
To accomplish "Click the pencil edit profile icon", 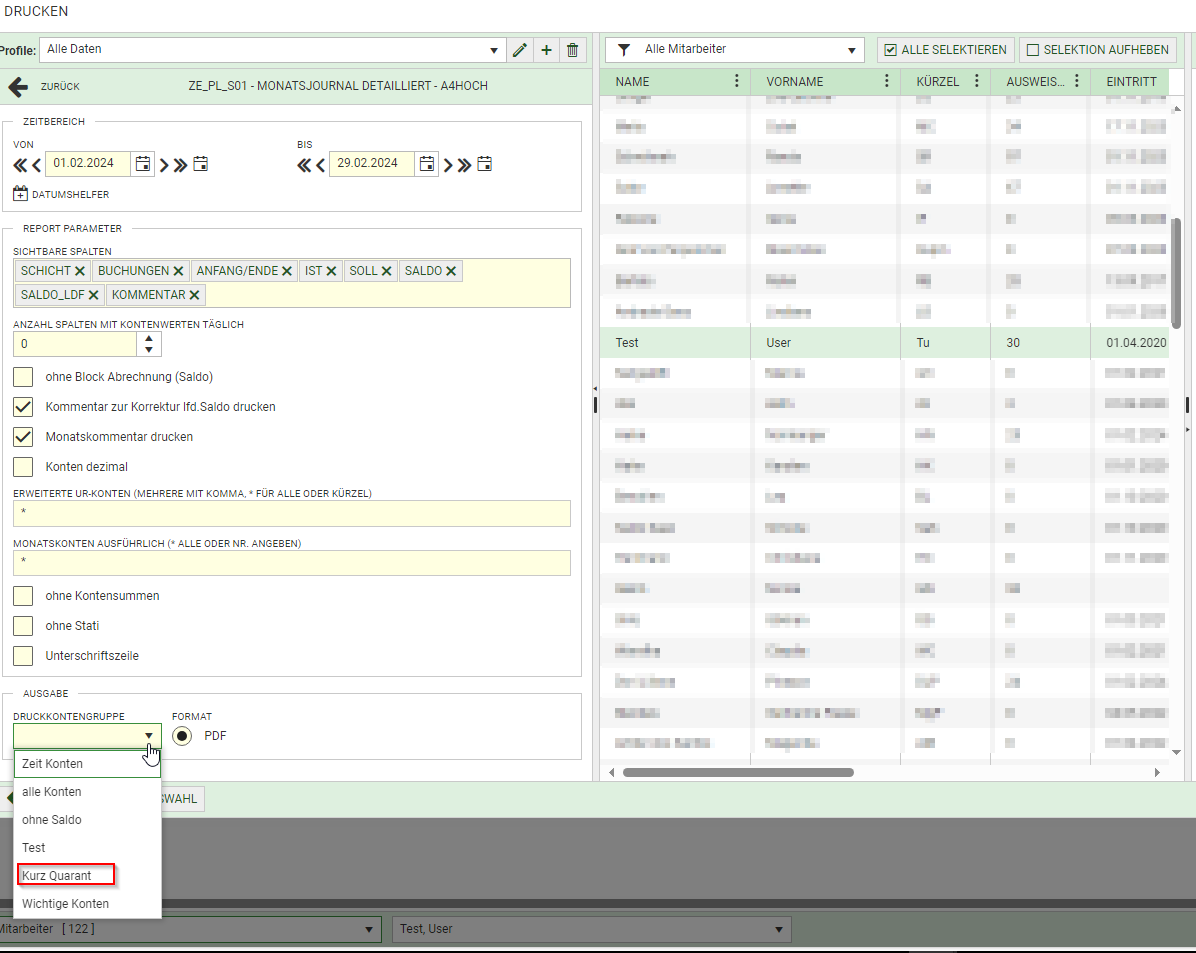I will (519, 50).
